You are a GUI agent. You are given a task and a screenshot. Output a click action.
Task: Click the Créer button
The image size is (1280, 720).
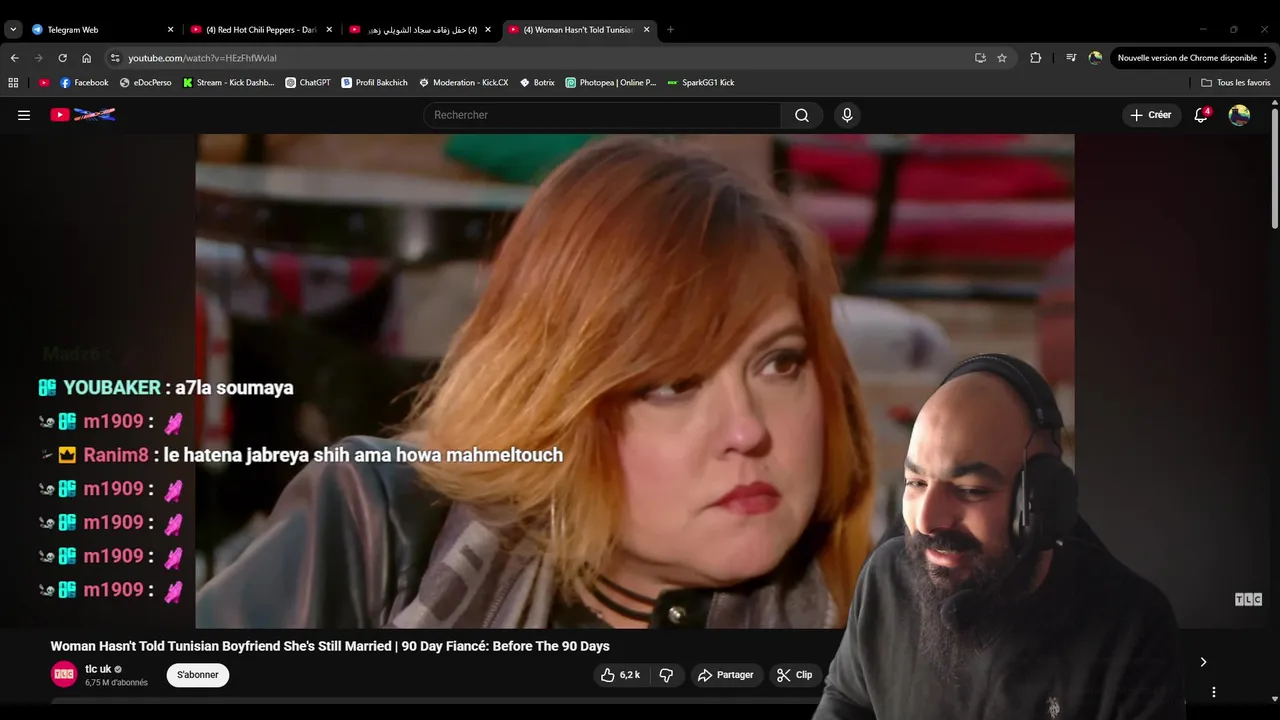pyautogui.click(x=1151, y=115)
